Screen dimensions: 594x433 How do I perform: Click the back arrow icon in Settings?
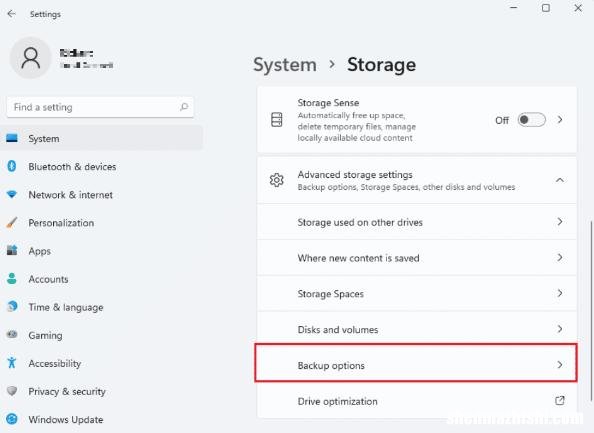pos(11,14)
